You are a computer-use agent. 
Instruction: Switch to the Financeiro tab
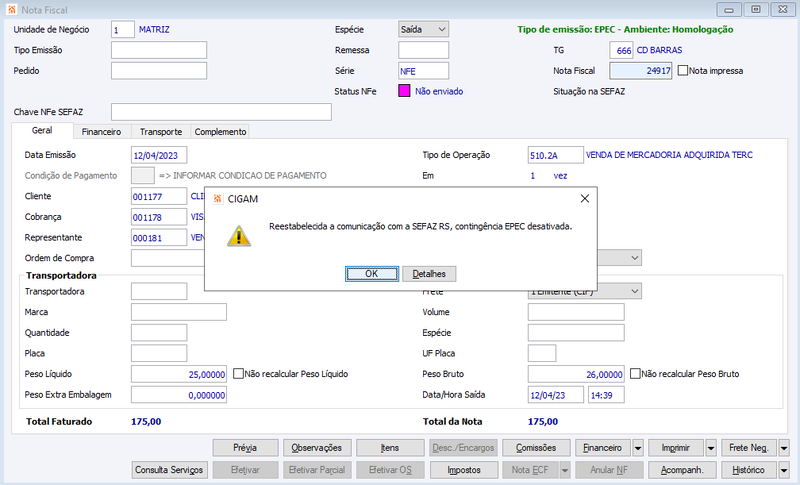pyautogui.click(x=102, y=132)
